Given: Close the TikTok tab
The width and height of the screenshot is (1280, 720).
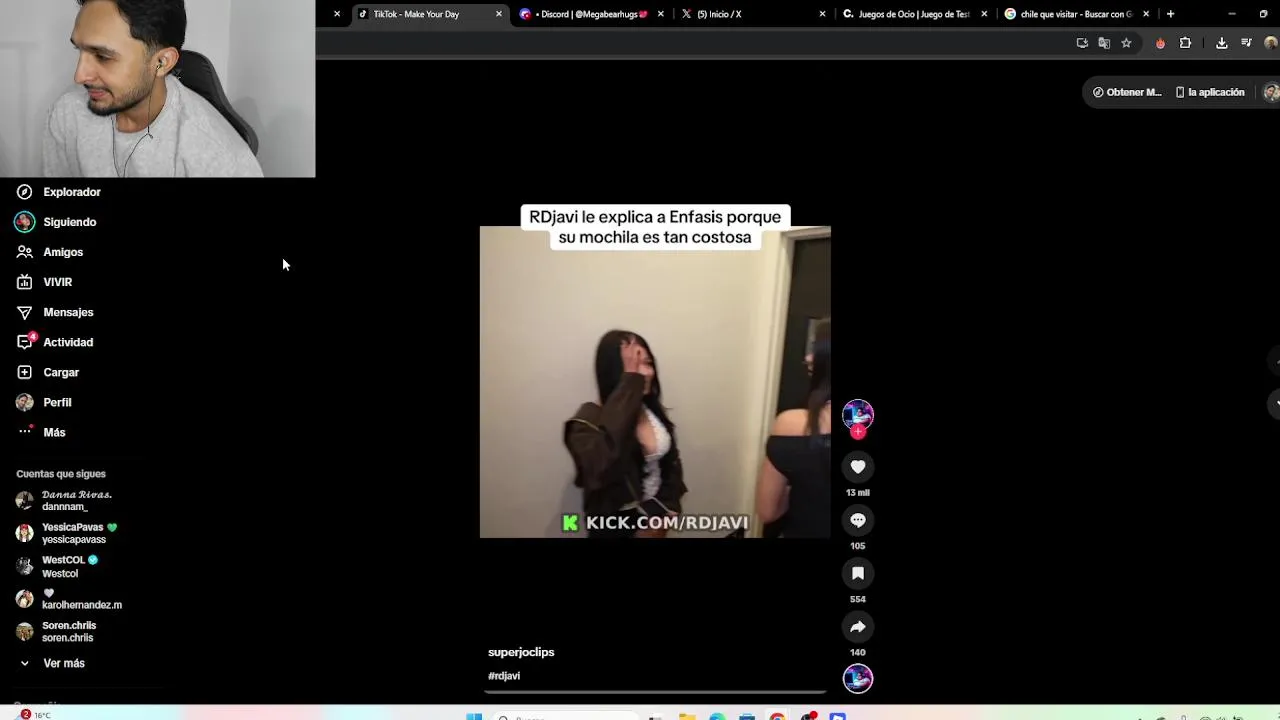Looking at the screenshot, I should [499, 14].
